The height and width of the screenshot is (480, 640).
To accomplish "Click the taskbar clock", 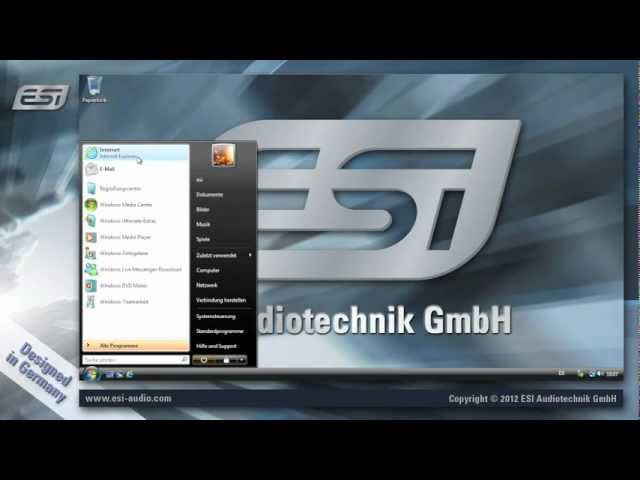I will [x=612, y=373].
